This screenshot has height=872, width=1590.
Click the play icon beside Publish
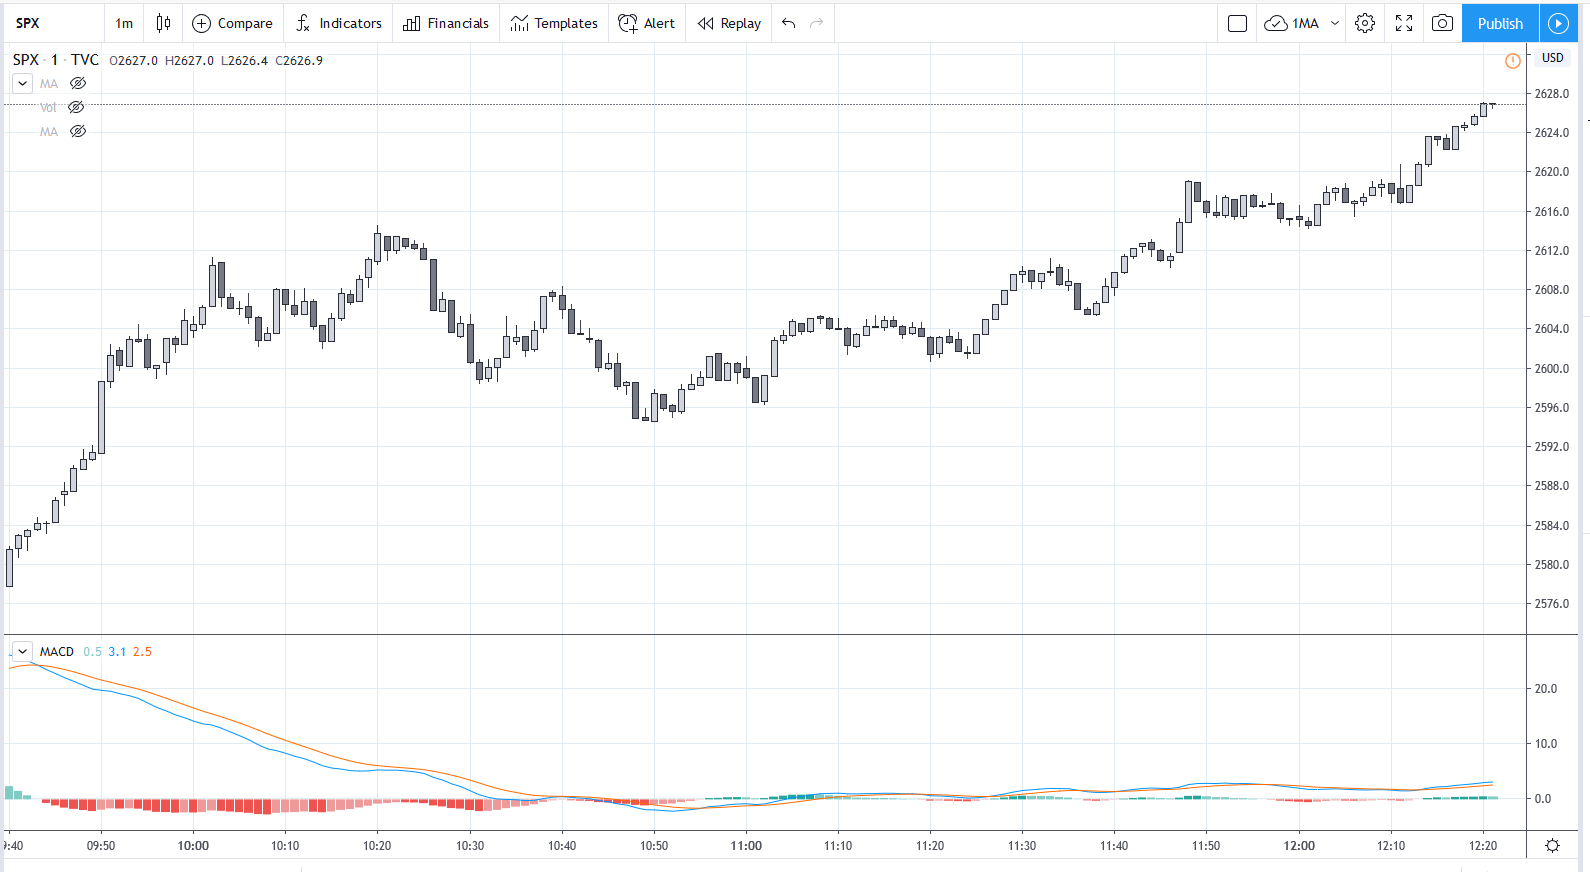pos(1558,23)
